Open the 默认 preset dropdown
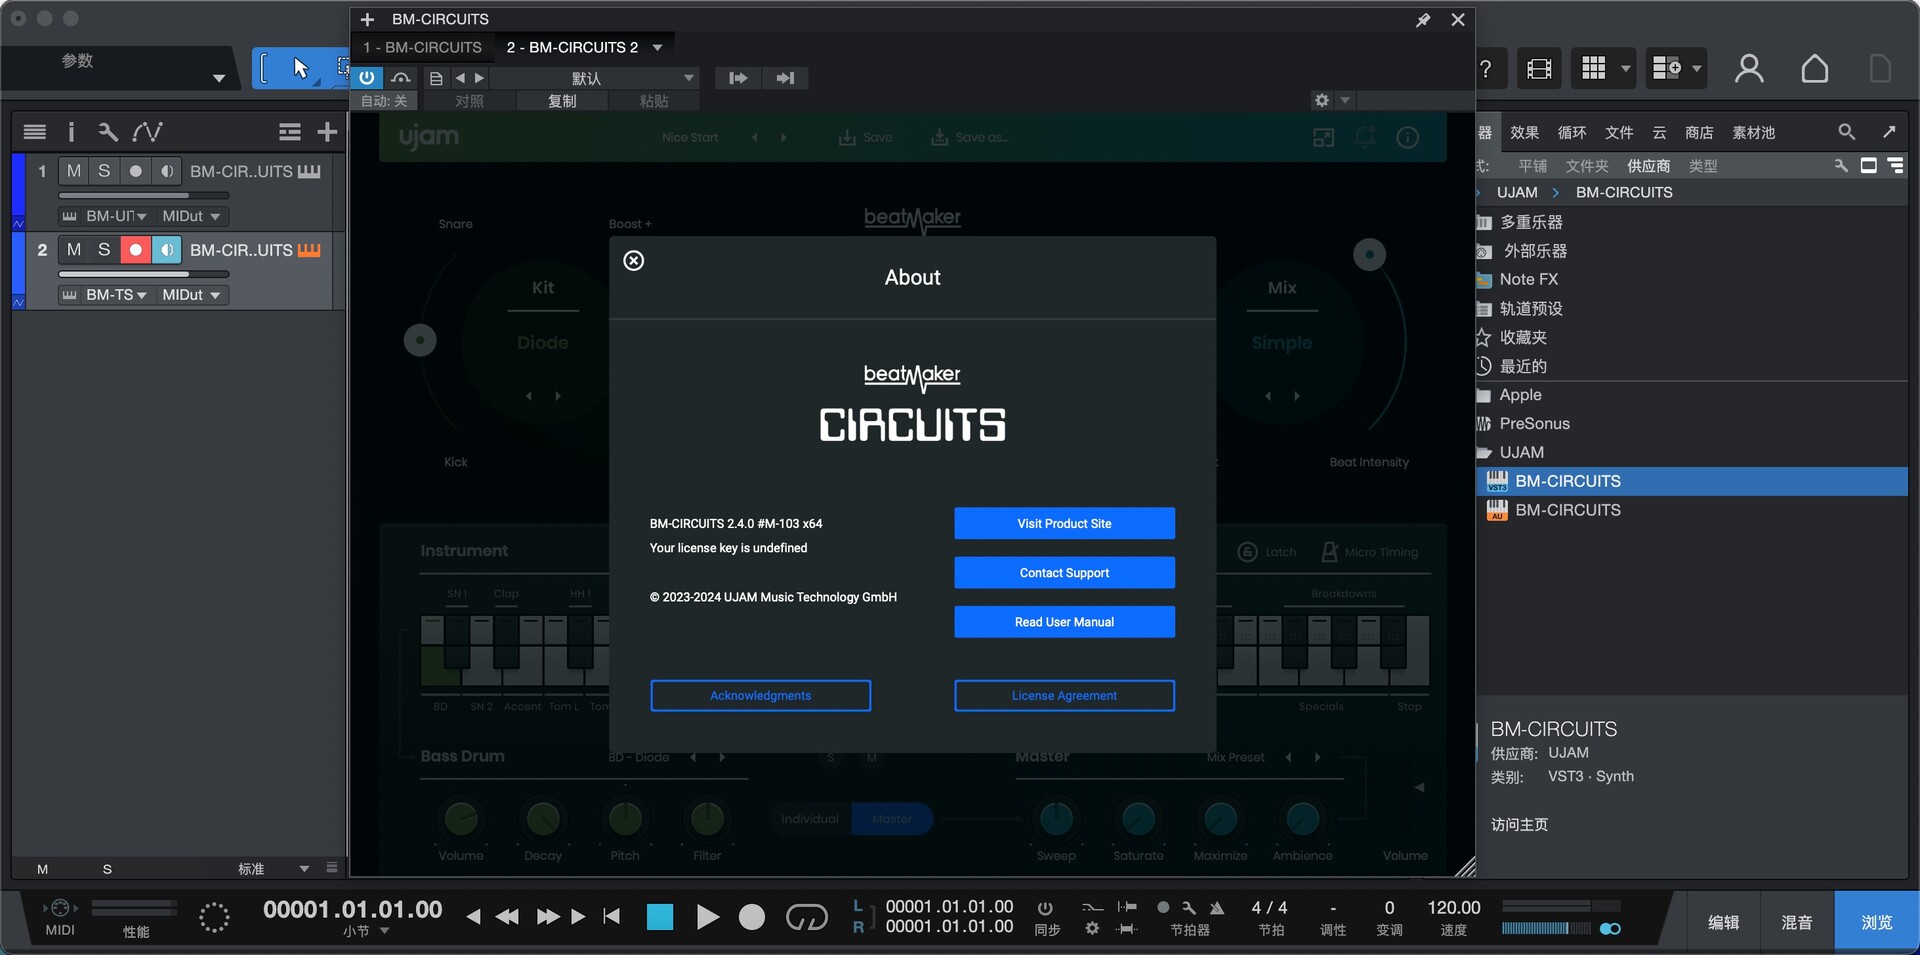Image resolution: width=1920 pixels, height=955 pixels. click(x=596, y=78)
